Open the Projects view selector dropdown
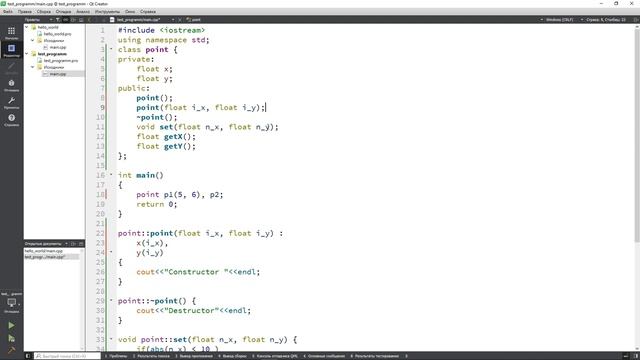The width and height of the screenshot is (640, 360). (39, 20)
